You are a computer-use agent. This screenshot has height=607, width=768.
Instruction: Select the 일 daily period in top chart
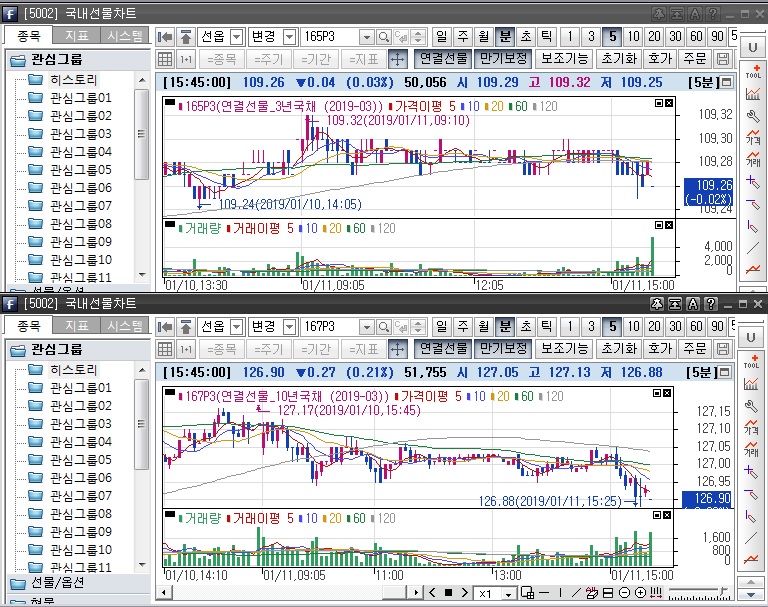tap(442, 37)
